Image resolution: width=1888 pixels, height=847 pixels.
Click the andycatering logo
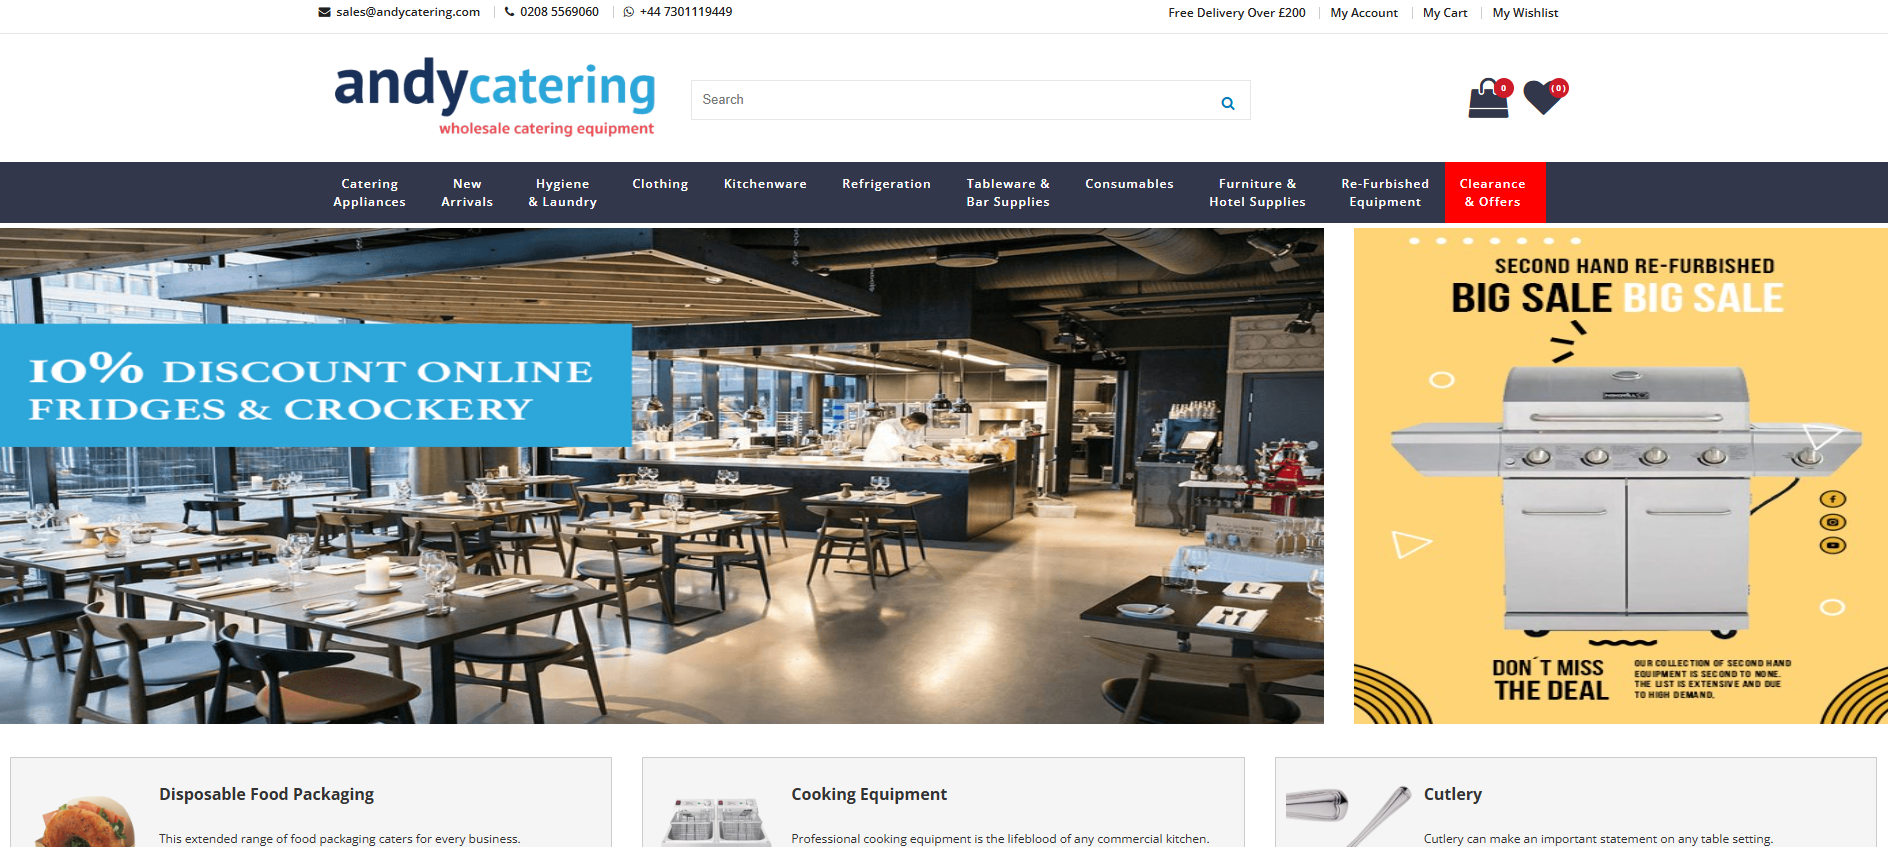pos(495,97)
